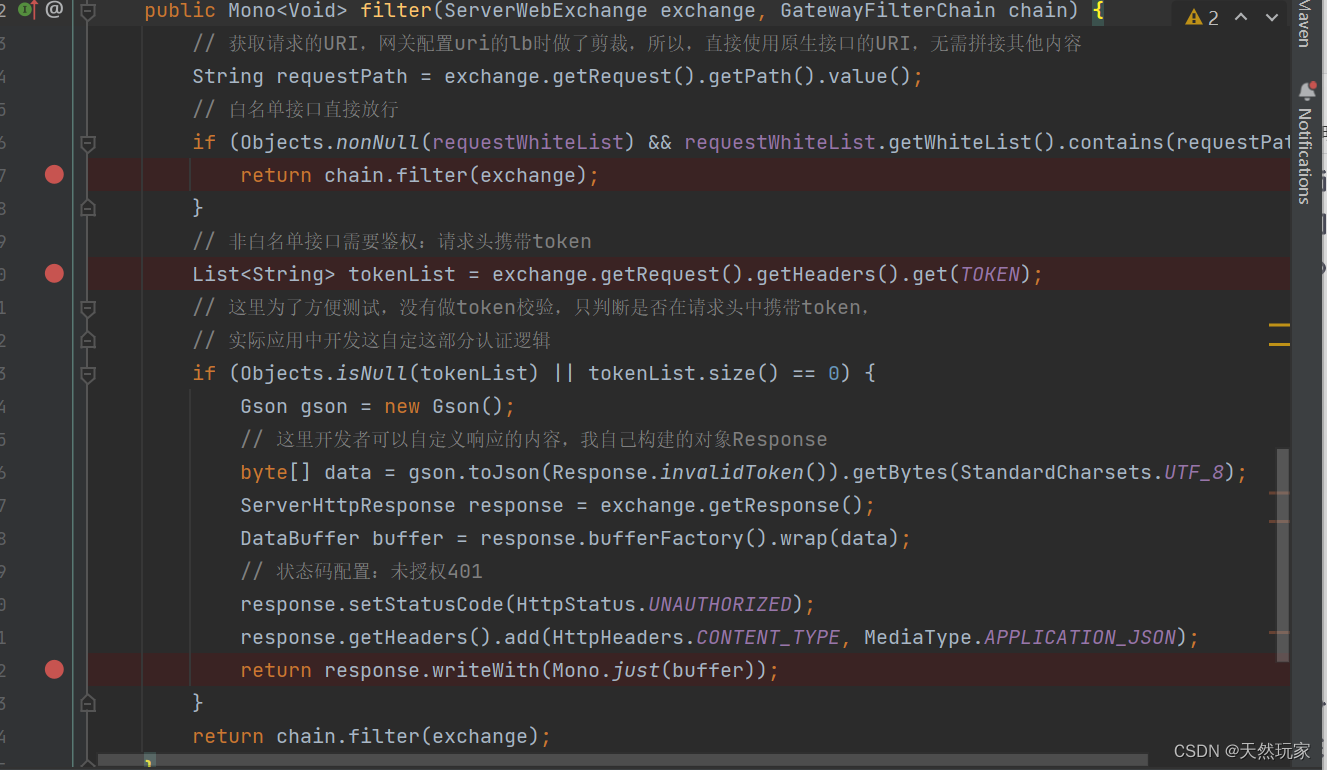Collapse the filter method fold marker
The height and width of the screenshot is (770, 1327).
[88, 11]
